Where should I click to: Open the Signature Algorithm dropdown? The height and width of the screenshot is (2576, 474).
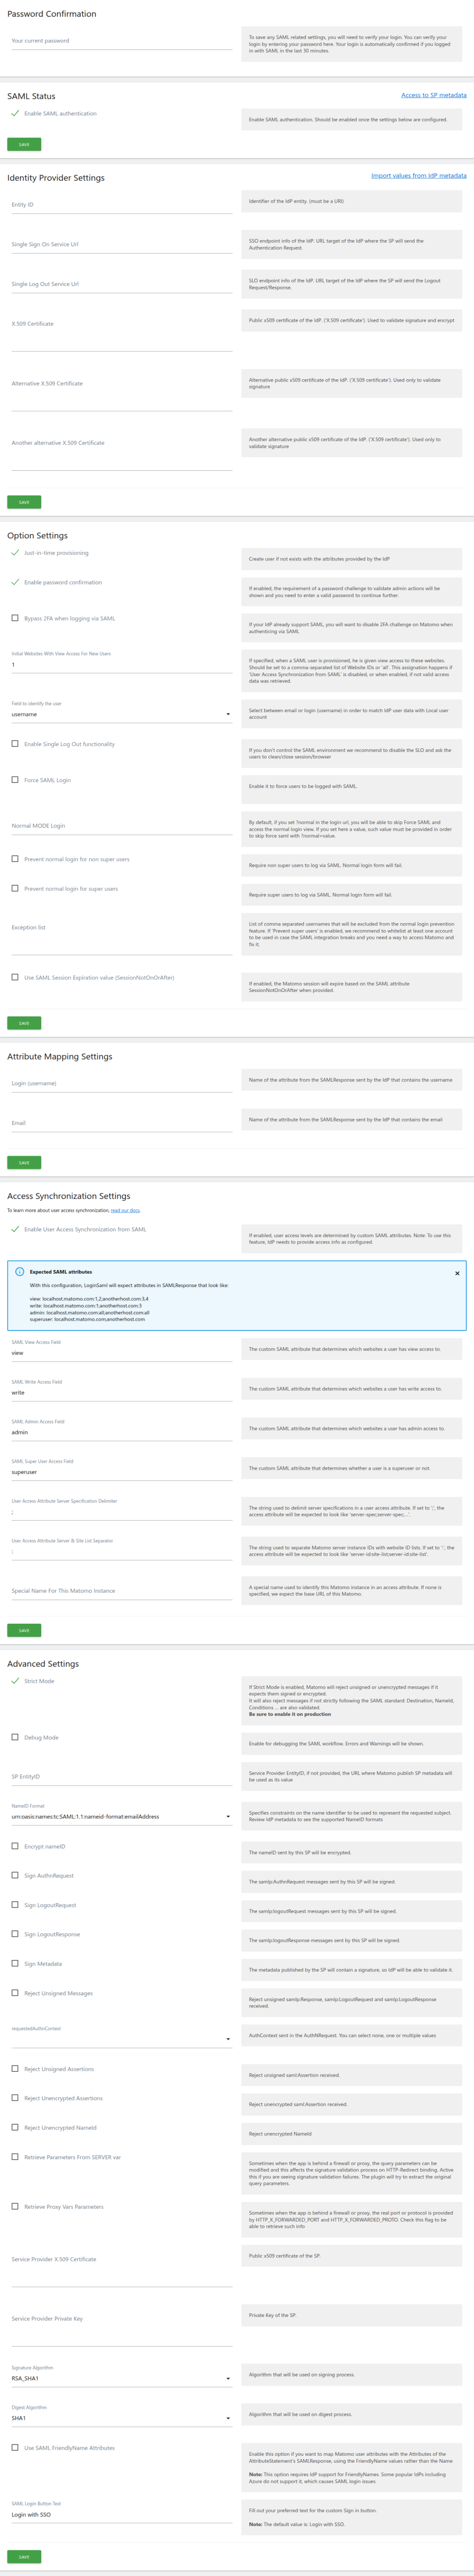[x=121, y=2378]
